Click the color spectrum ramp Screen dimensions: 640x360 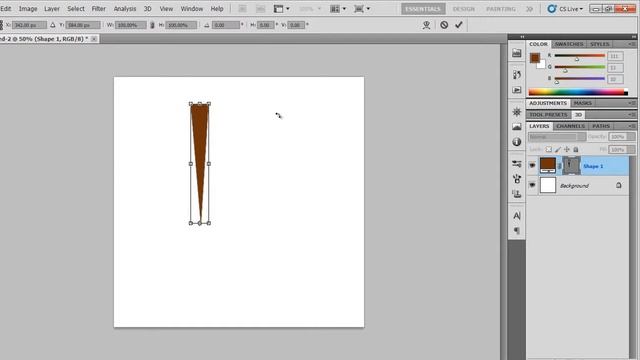(x=578, y=92)
